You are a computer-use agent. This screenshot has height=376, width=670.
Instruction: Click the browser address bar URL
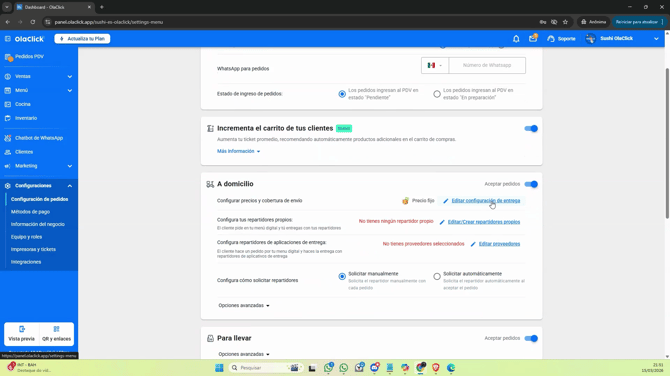109,22
